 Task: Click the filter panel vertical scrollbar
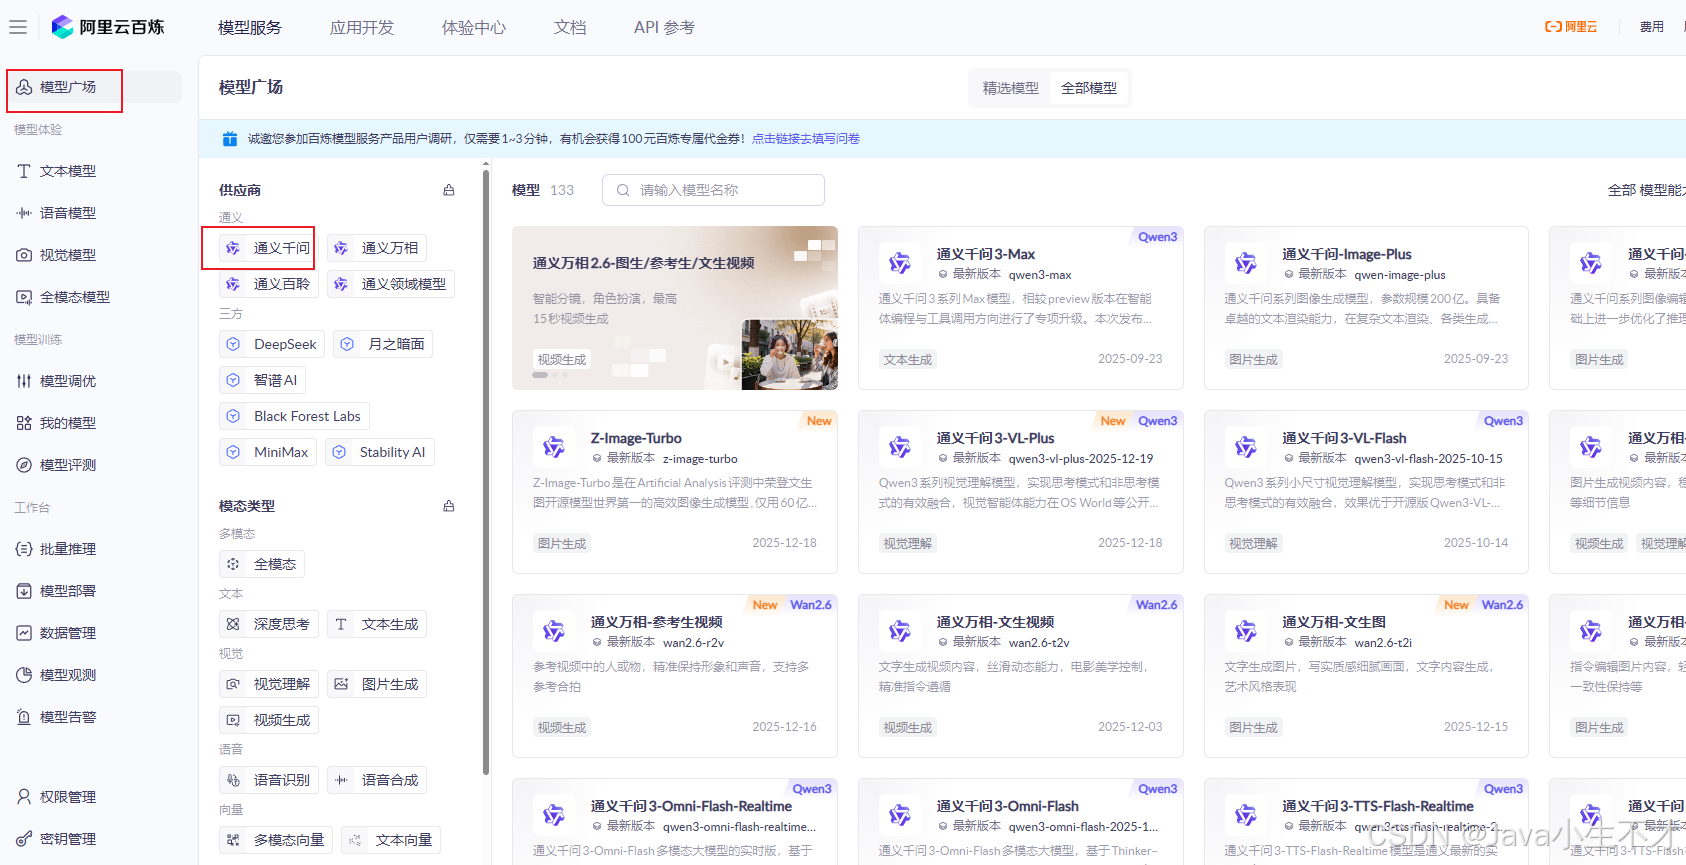point(486,470)
